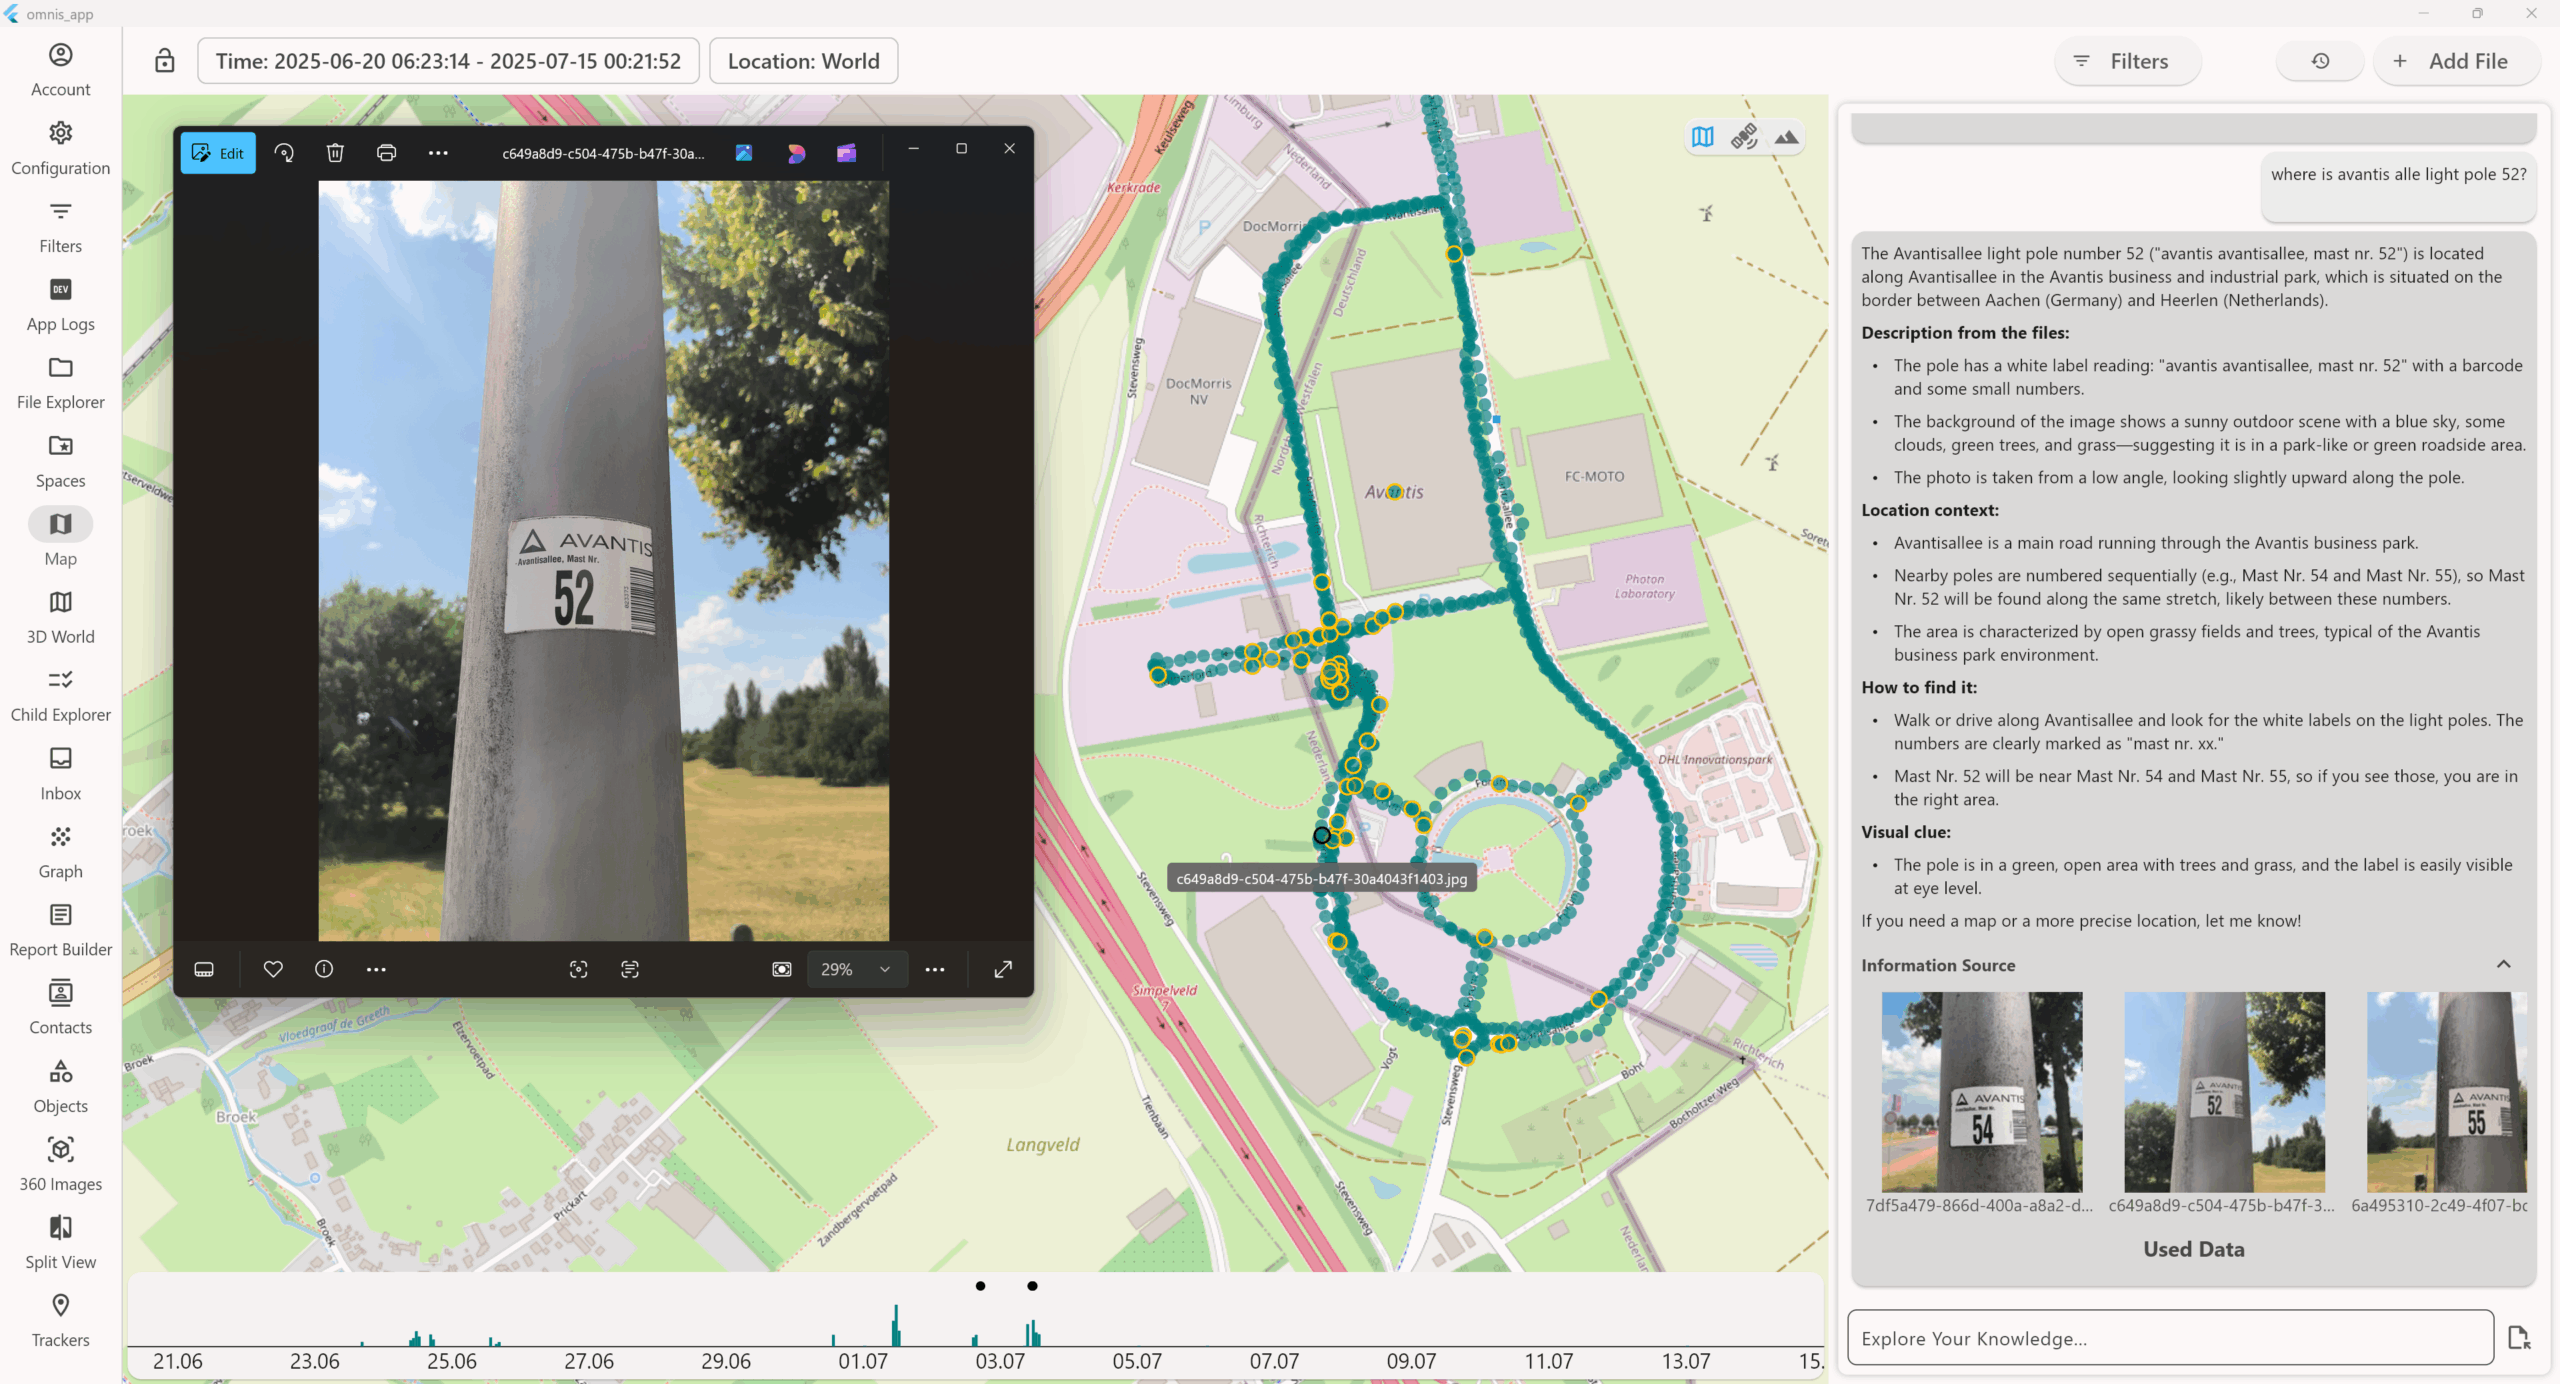Screen dimensions: 2560x1384
Task: Click the Explore Your Knowledge input
Action: pyautogui.click(x=2170, y=1338)
